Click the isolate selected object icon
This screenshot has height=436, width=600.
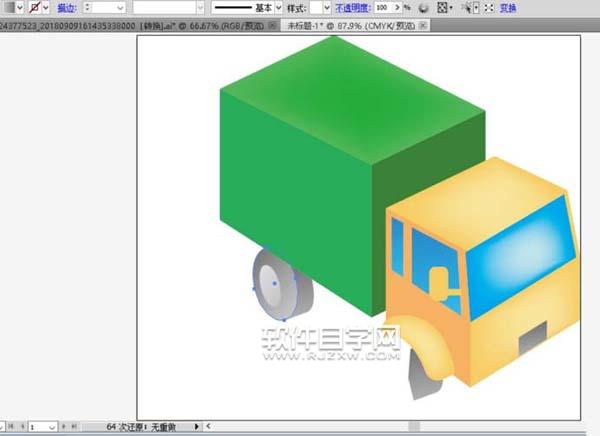pyautogui.click(x=489, y=8)
